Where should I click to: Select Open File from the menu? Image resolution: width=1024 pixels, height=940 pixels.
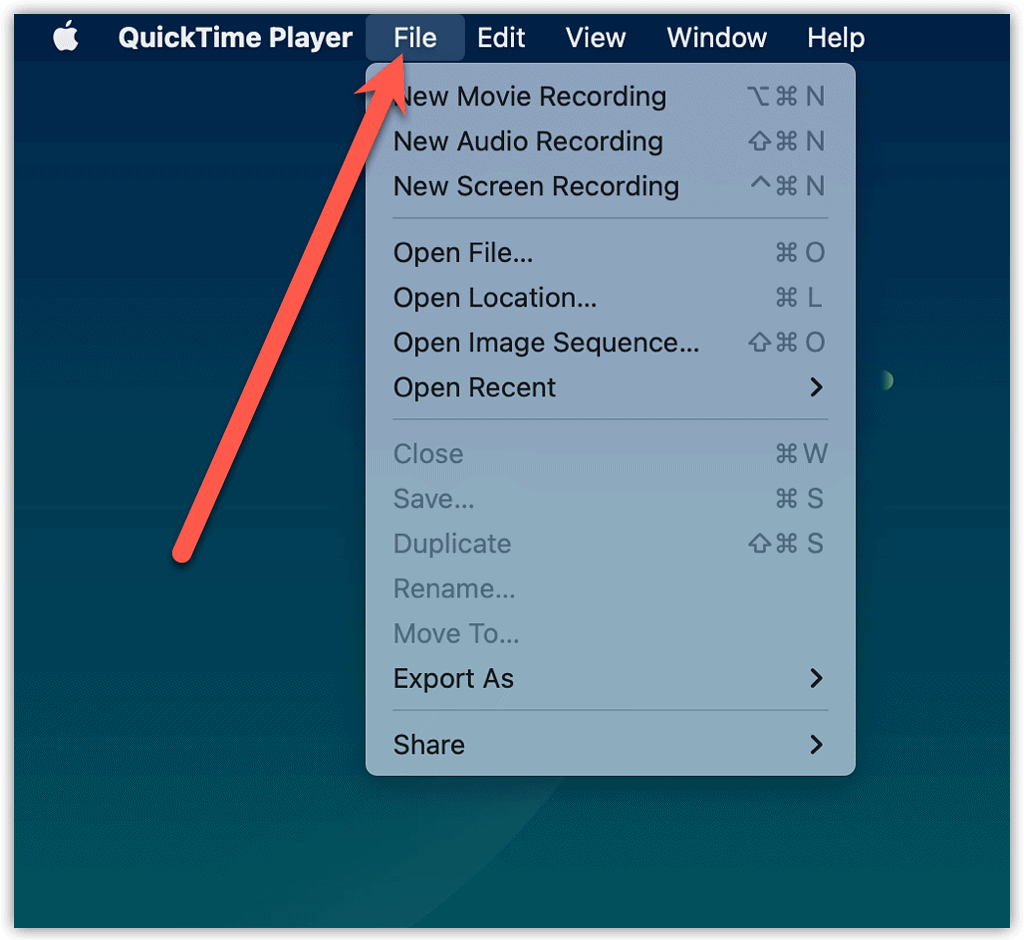(463, 252)
